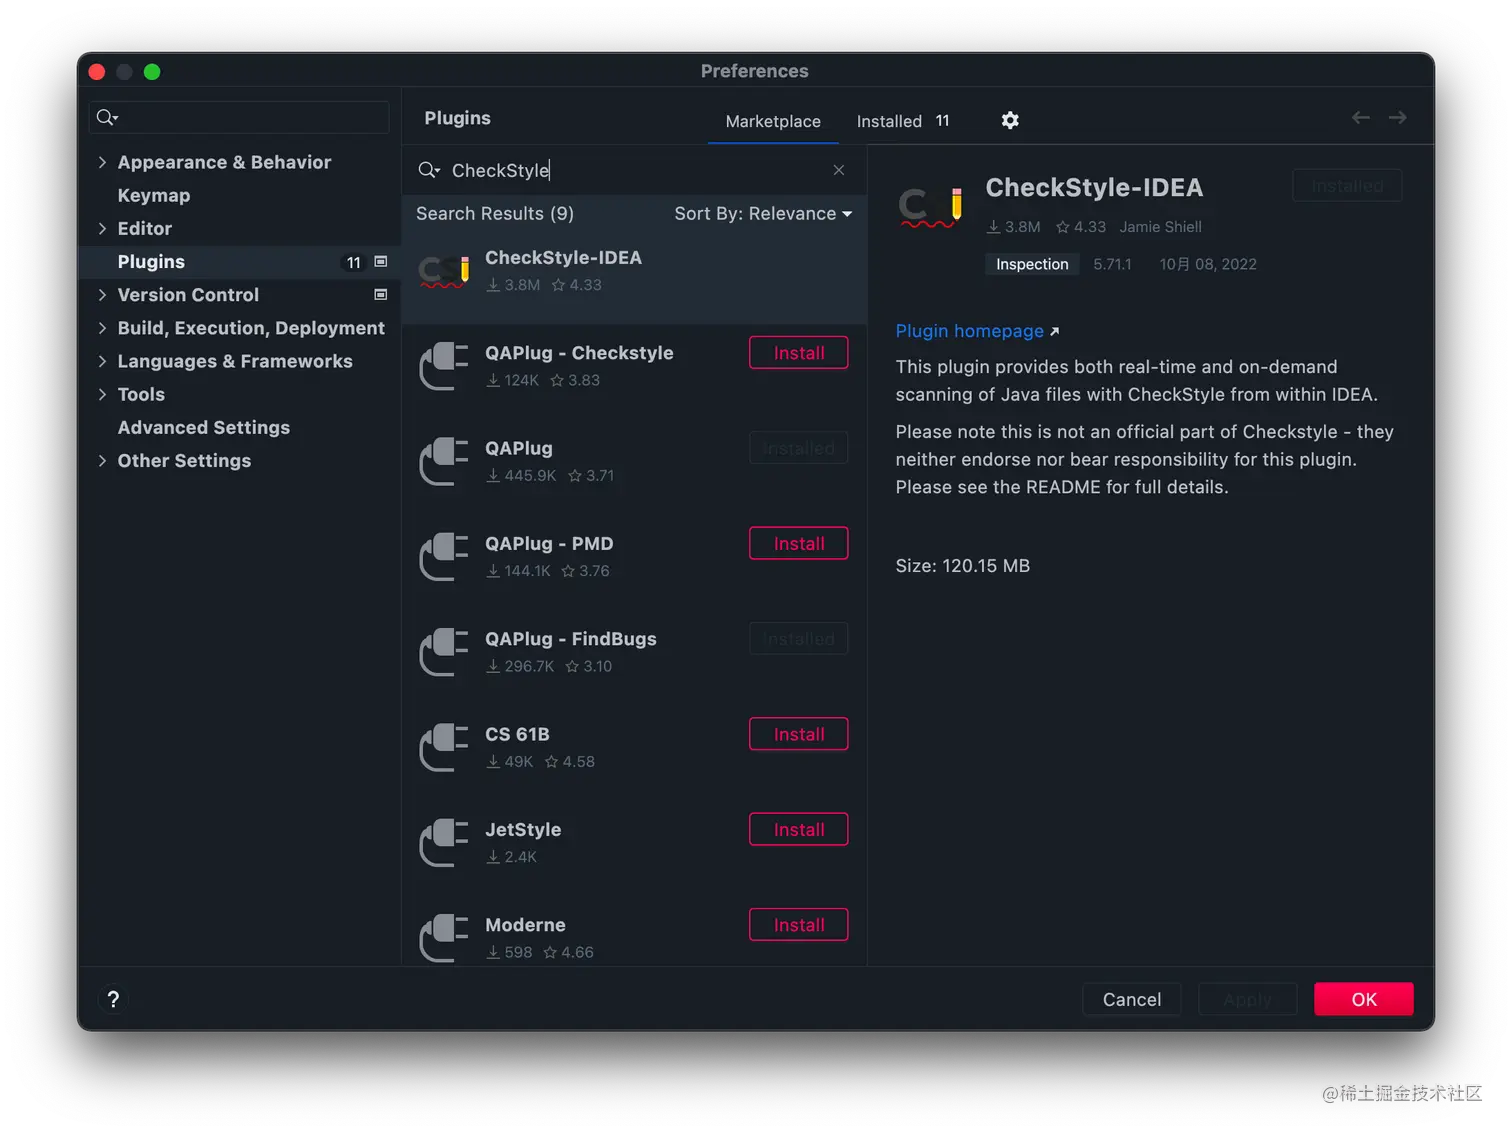Install the Moderne plugin
This screenshot has height=1133, width=1512.
pos(799,925)
